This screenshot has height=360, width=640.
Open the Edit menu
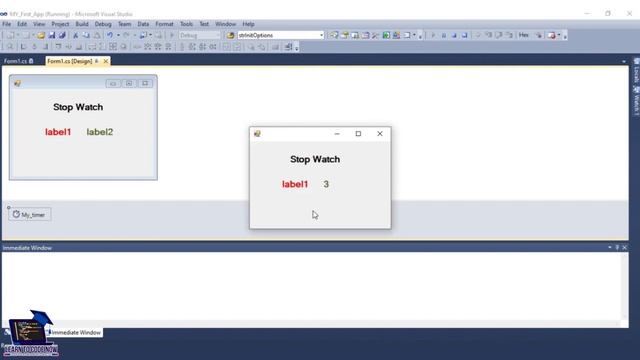(22, 24)
